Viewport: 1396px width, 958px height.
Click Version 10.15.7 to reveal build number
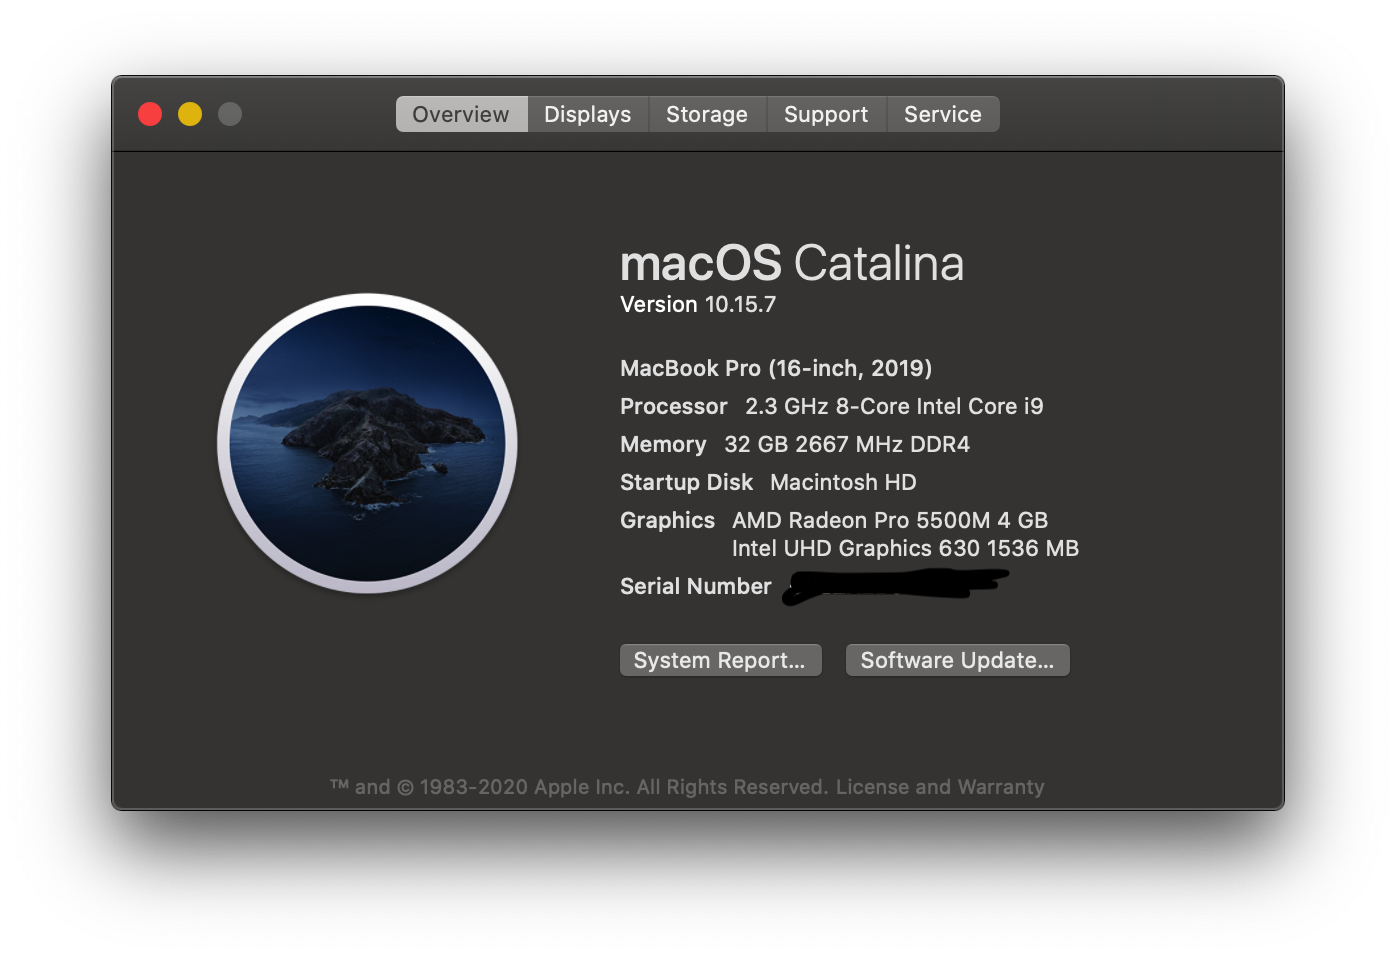[x=698, y=305]
